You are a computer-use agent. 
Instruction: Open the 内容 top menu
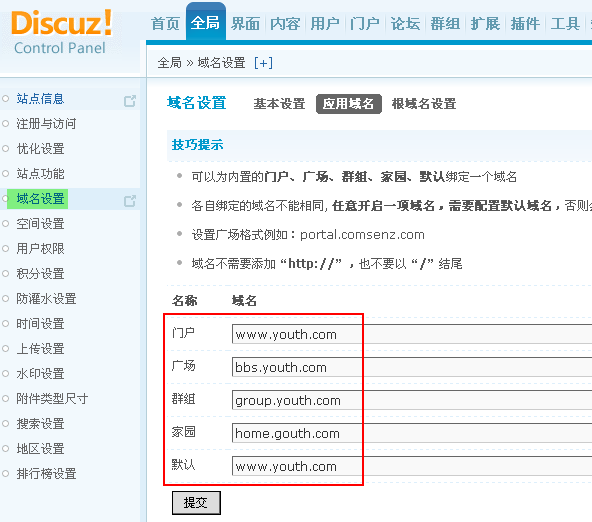tap(285, 23)
